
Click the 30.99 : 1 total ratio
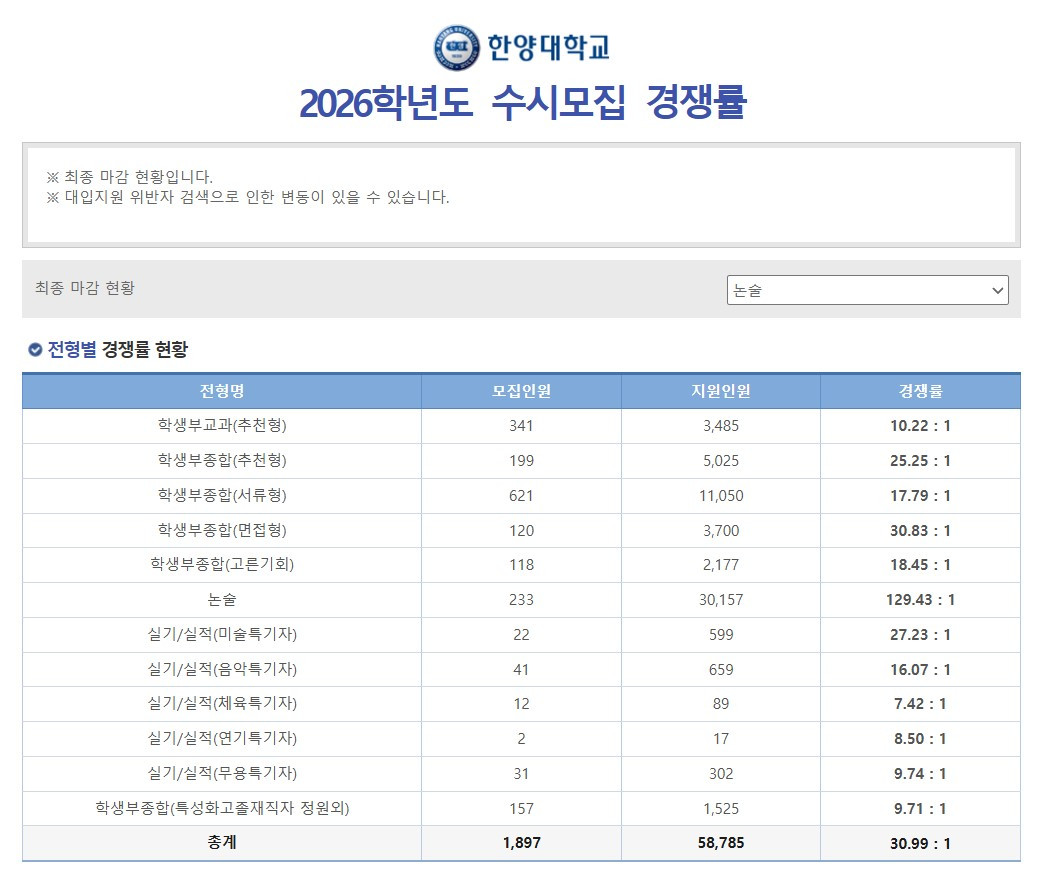click(x=921, y=845)
